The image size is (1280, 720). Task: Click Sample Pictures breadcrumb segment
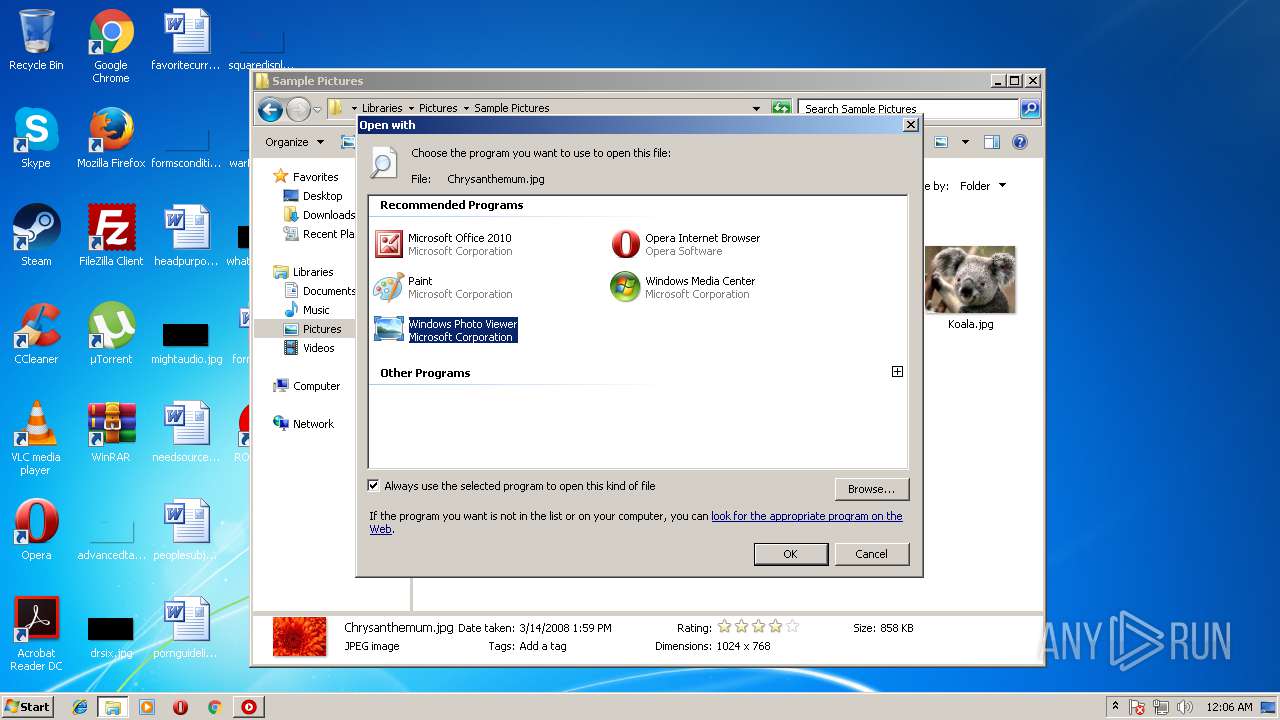pyautogui.click(x=511, y=108)
